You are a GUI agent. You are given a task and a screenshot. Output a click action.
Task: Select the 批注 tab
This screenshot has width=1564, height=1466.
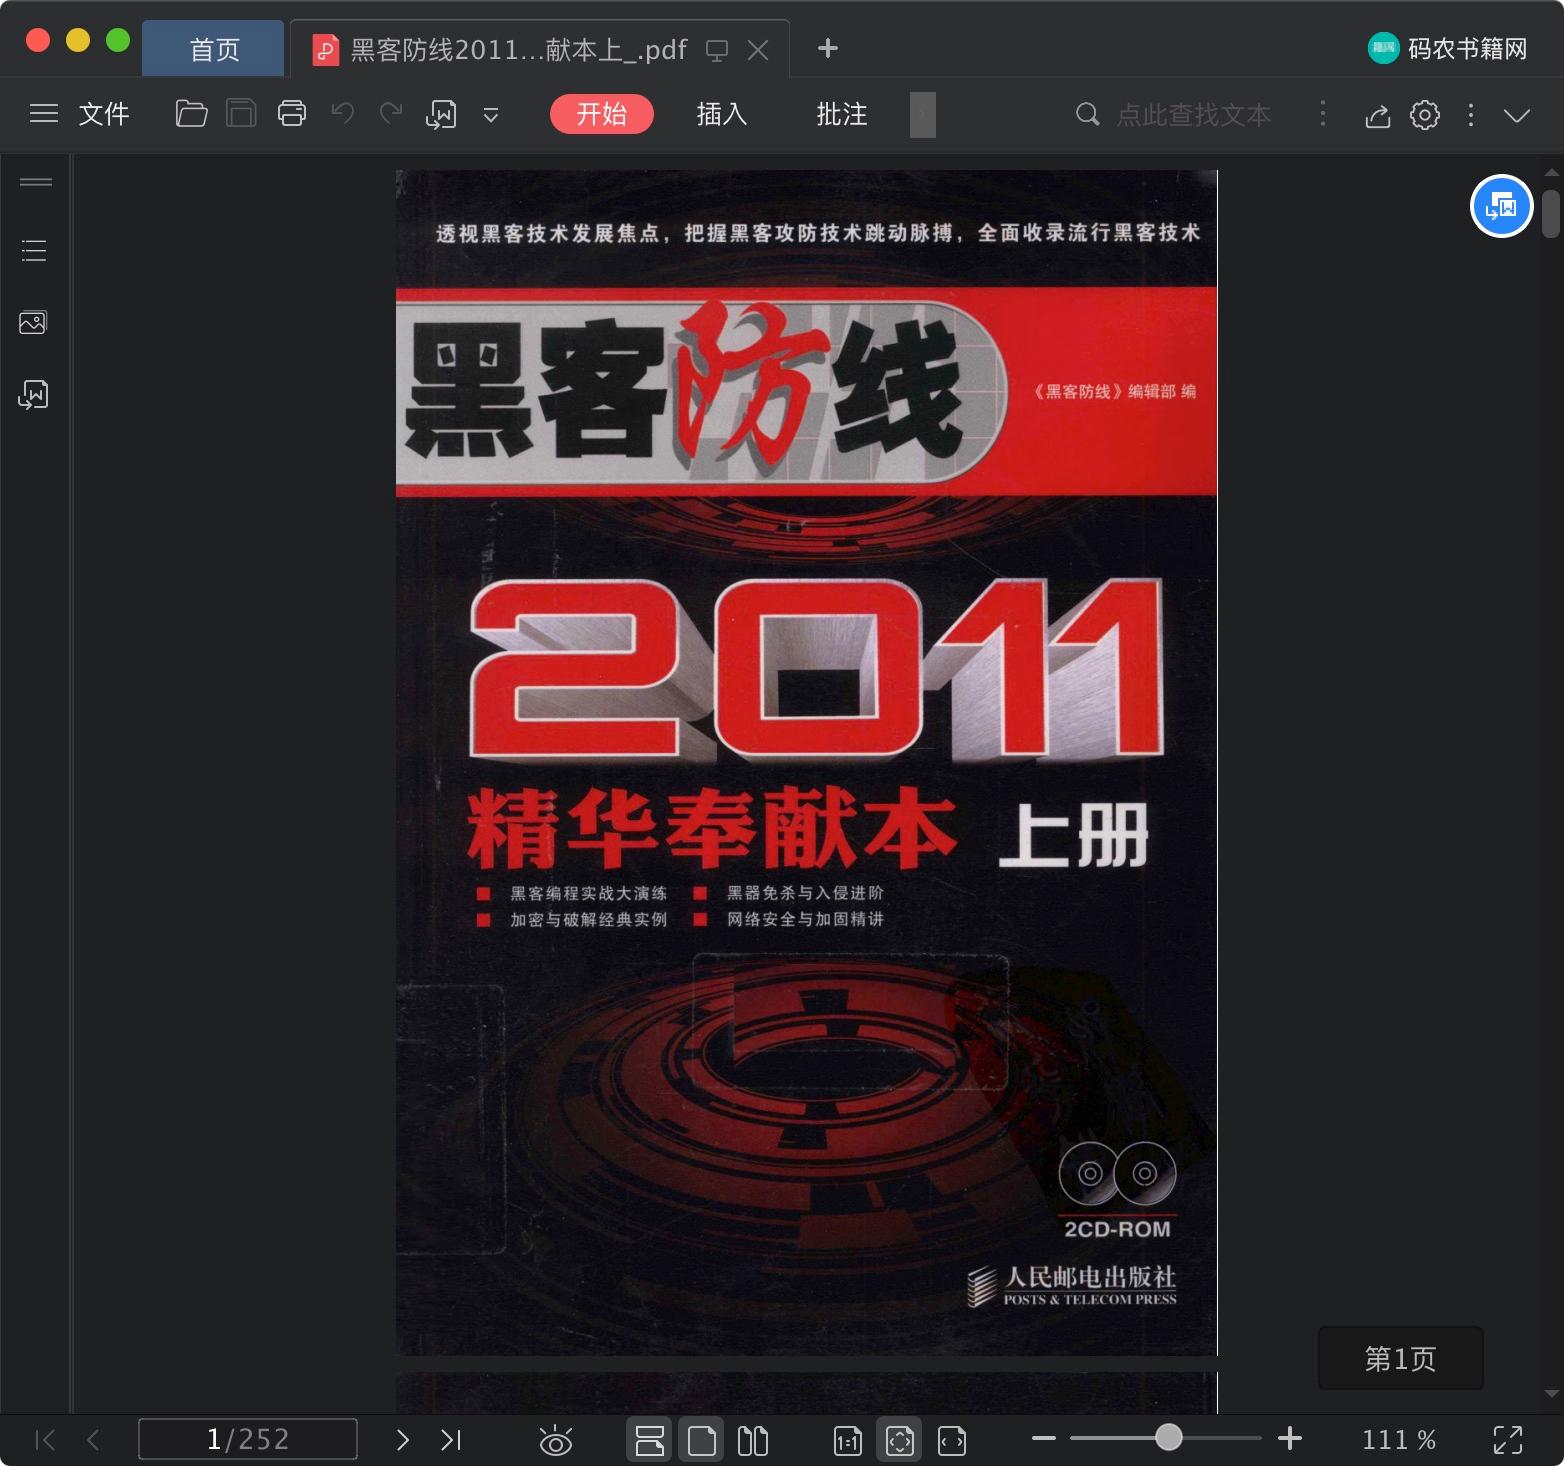click(x=842, y=114)
